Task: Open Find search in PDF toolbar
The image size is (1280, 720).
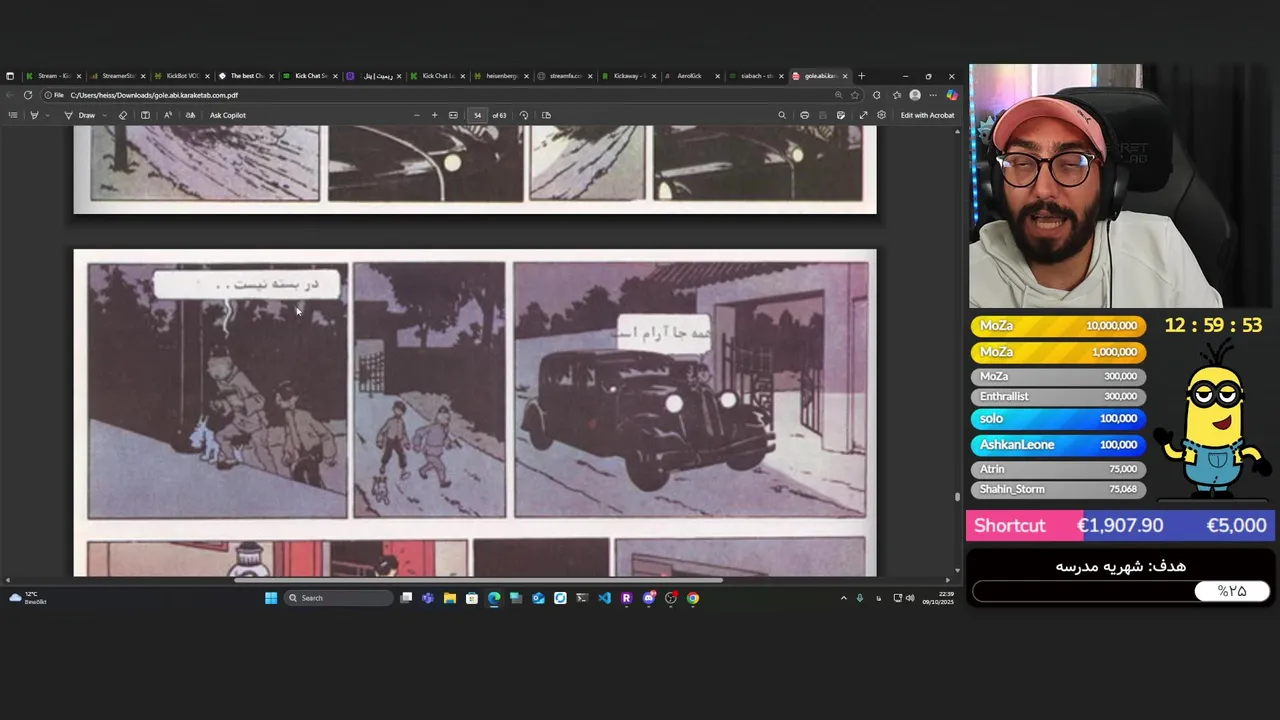Action: coord(782,115)
